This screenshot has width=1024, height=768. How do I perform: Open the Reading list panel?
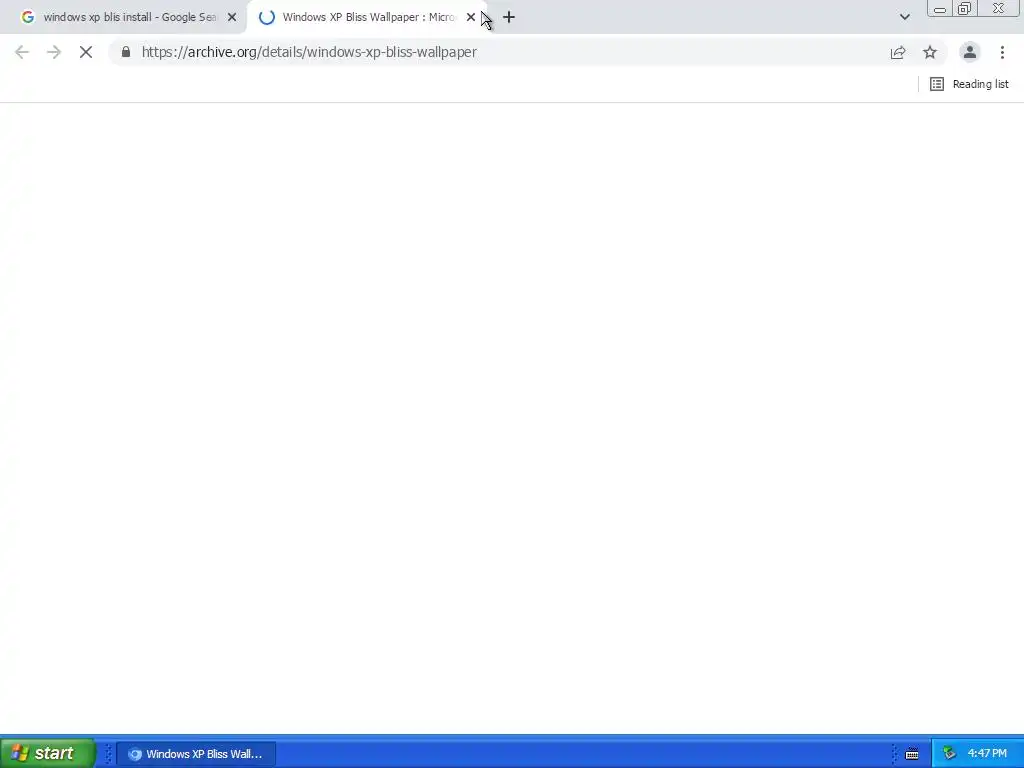pos(969,84)
